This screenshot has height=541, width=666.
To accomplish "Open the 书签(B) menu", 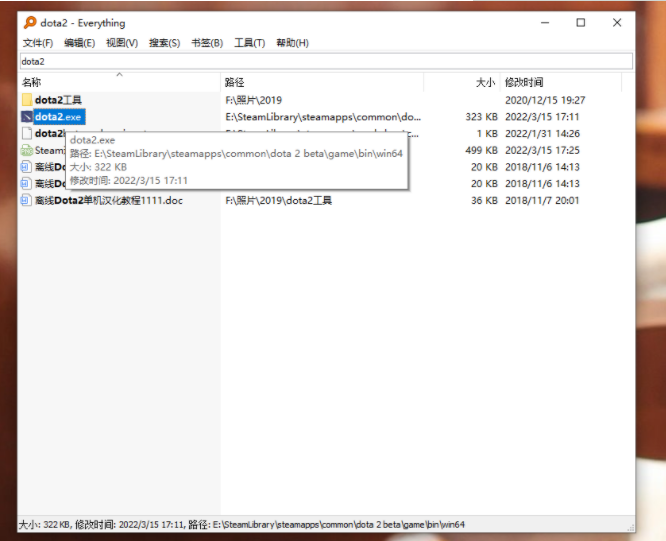I will (x=207, y=43).
